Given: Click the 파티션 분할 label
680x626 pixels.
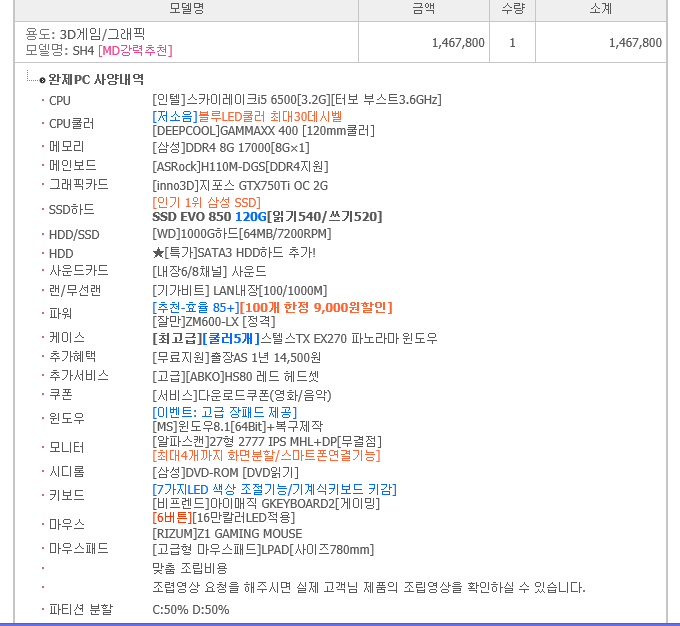Looking at the screenshot, I should [81, 610].
